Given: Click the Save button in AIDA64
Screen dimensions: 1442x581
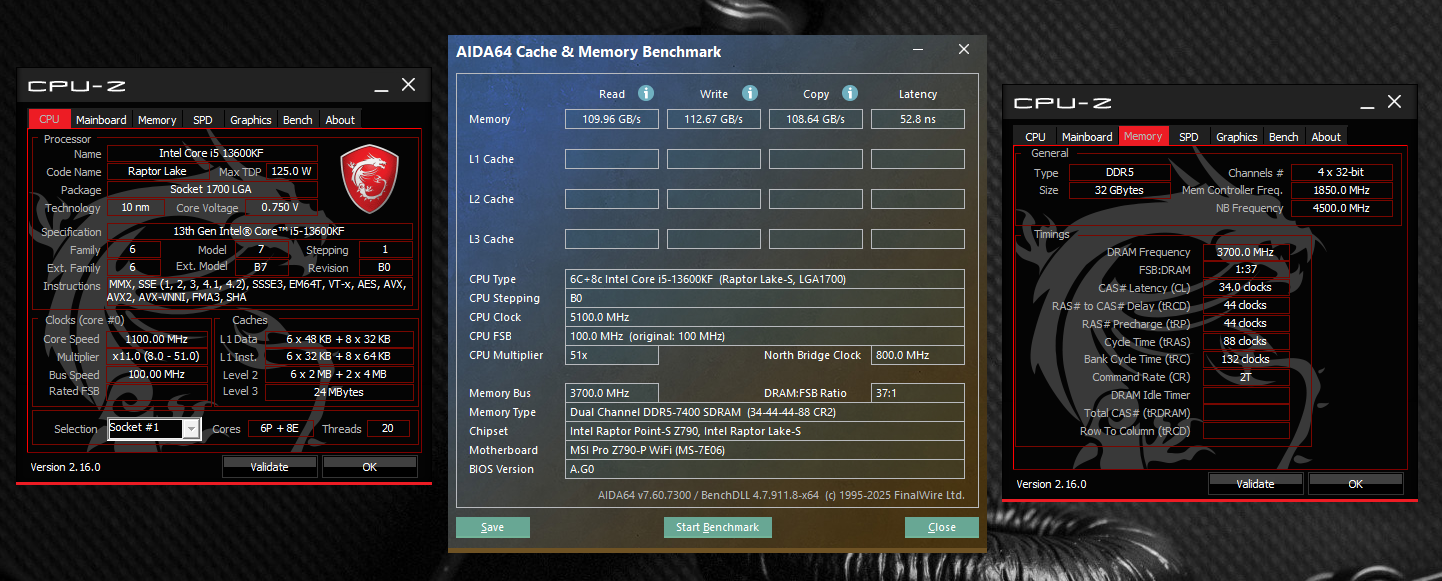Looking at the screenshot, I should pyautogui.click(x=492, y=527).
